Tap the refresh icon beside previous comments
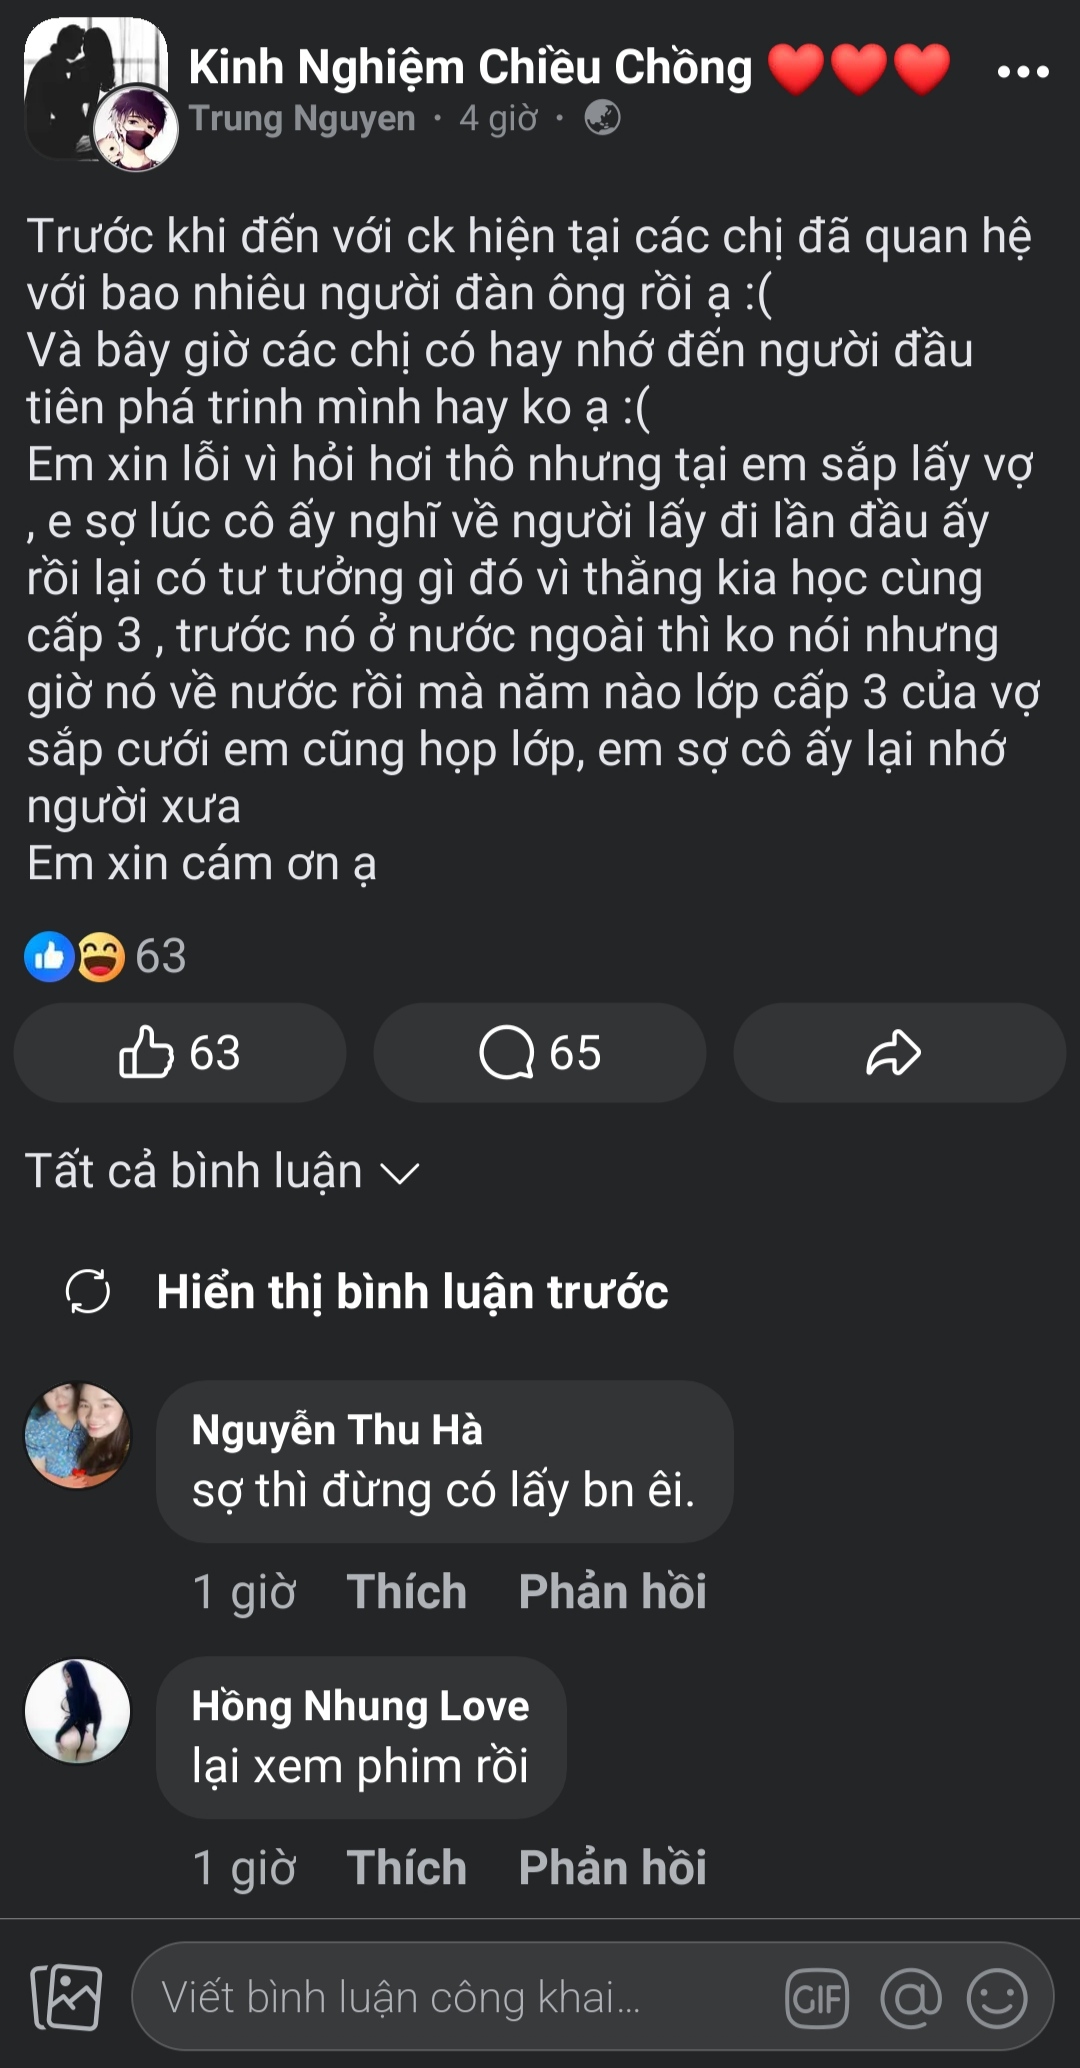 88,1291
